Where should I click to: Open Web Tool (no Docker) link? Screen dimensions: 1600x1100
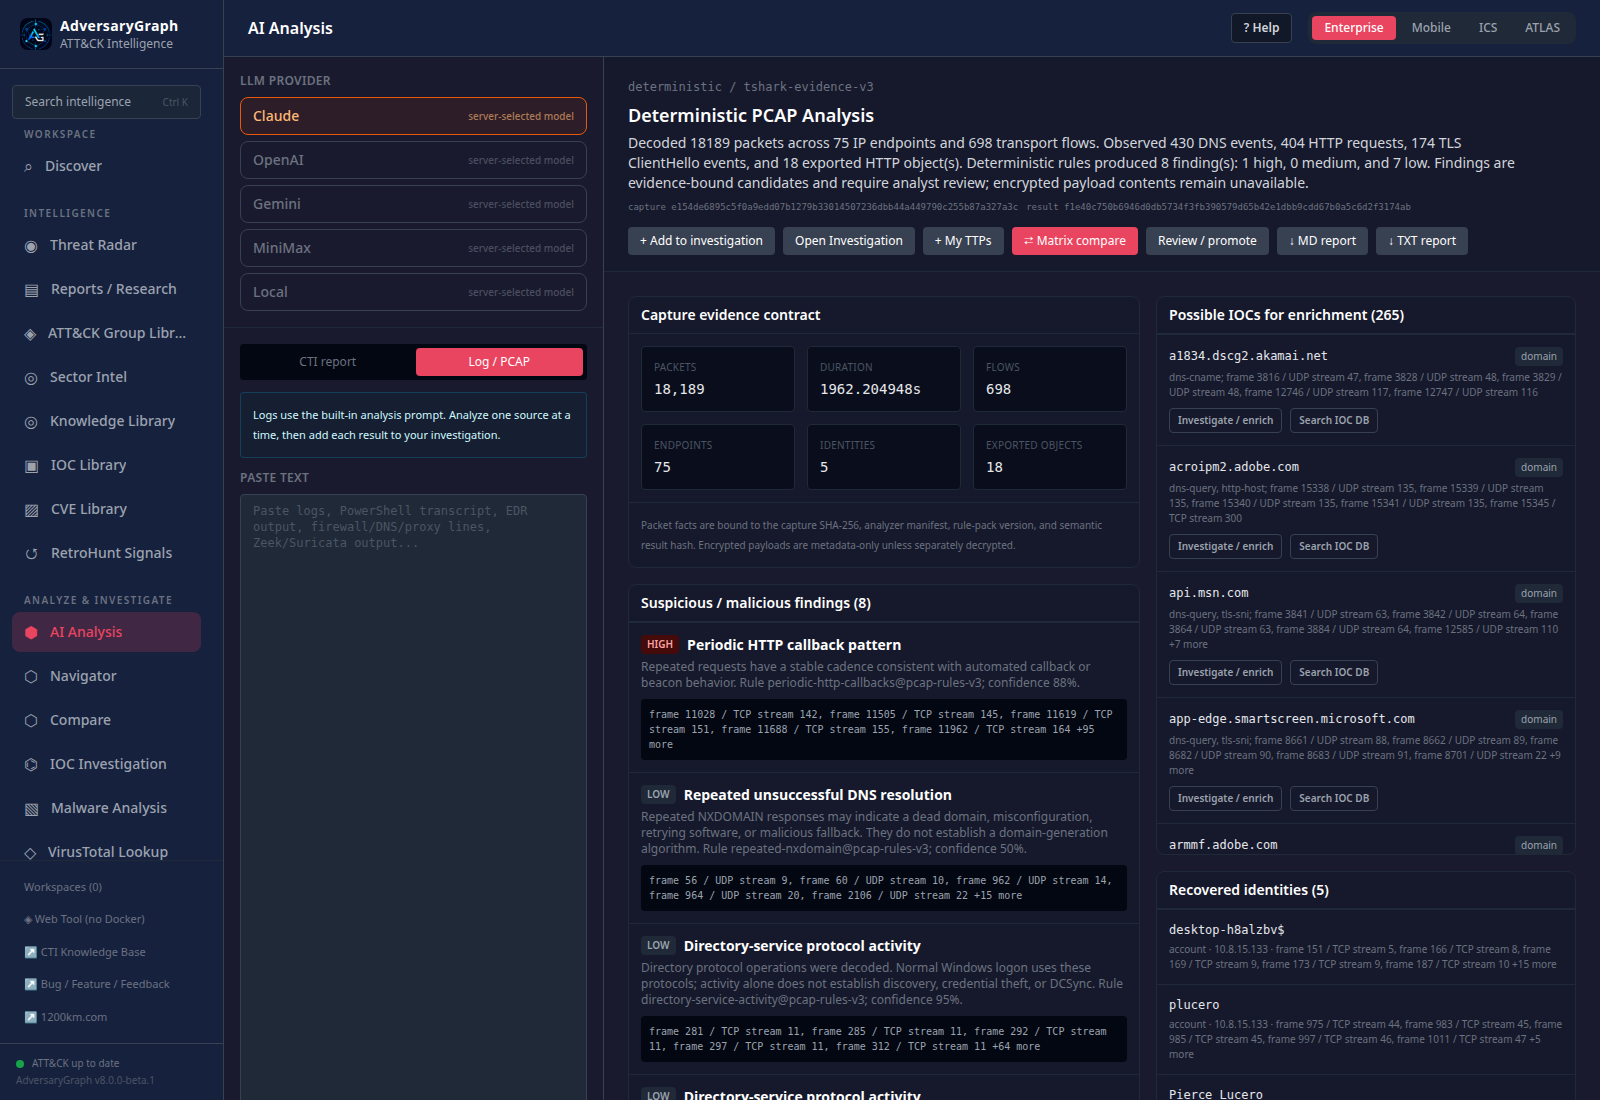85,920
